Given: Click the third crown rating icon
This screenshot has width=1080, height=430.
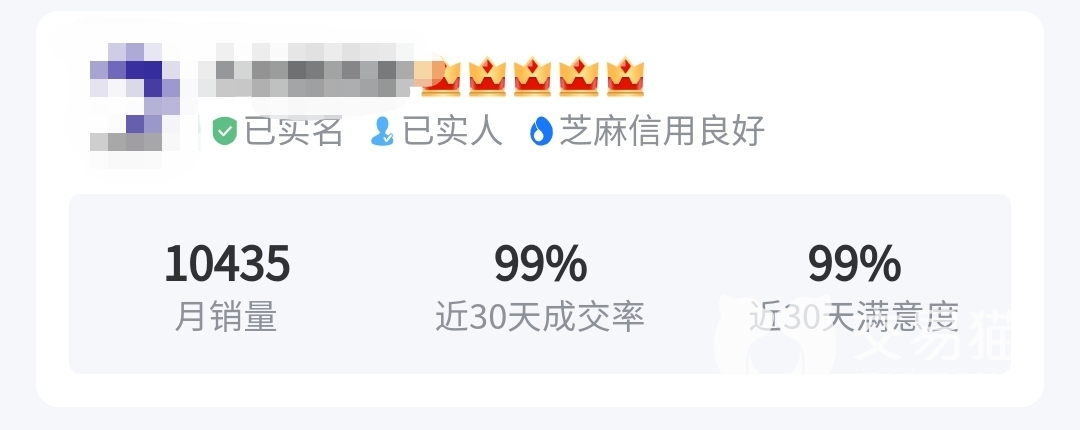Looking at the screenshot, I should click(533, 76).
